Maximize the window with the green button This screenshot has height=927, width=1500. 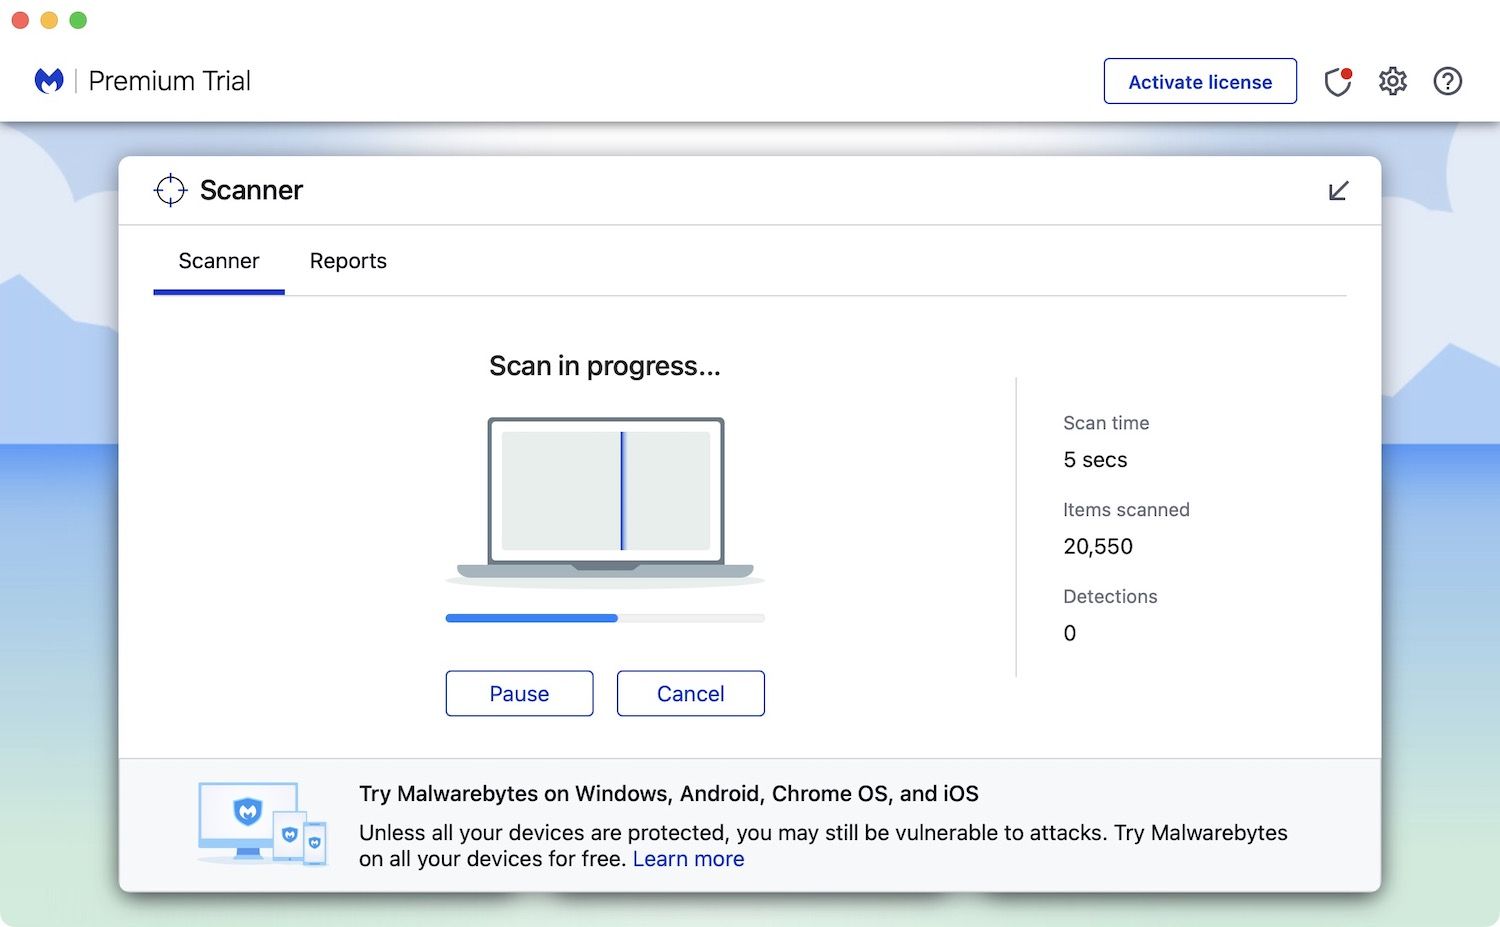click(x=78, y=20)
